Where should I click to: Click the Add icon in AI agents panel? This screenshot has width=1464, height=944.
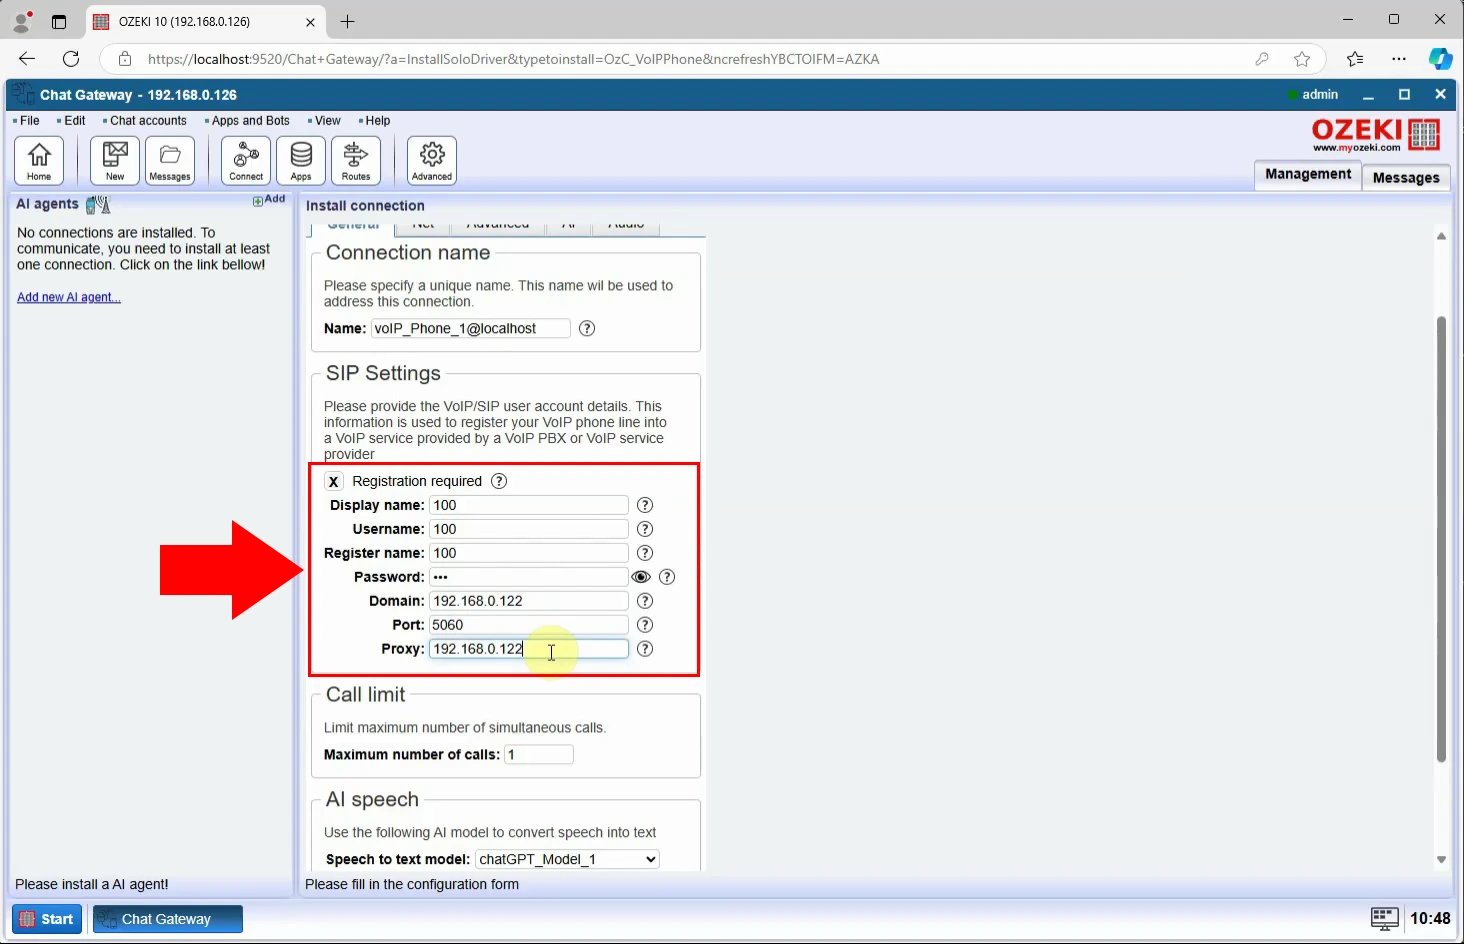pyautogui.click(x=269, y=200)
